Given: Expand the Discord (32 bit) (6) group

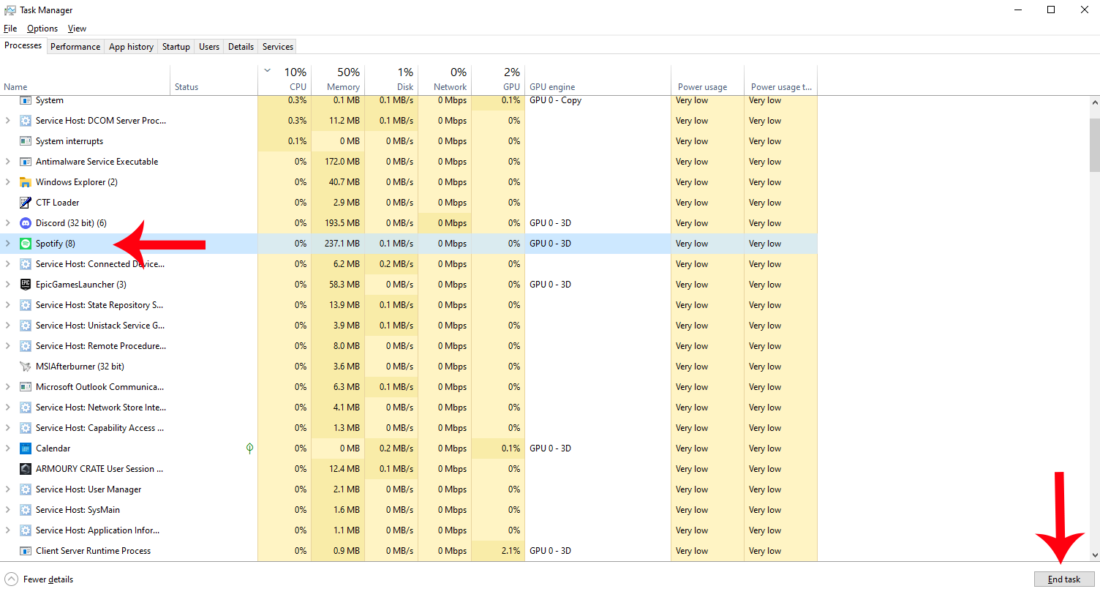Looking at the screenshot, I should tap(8, 222).
